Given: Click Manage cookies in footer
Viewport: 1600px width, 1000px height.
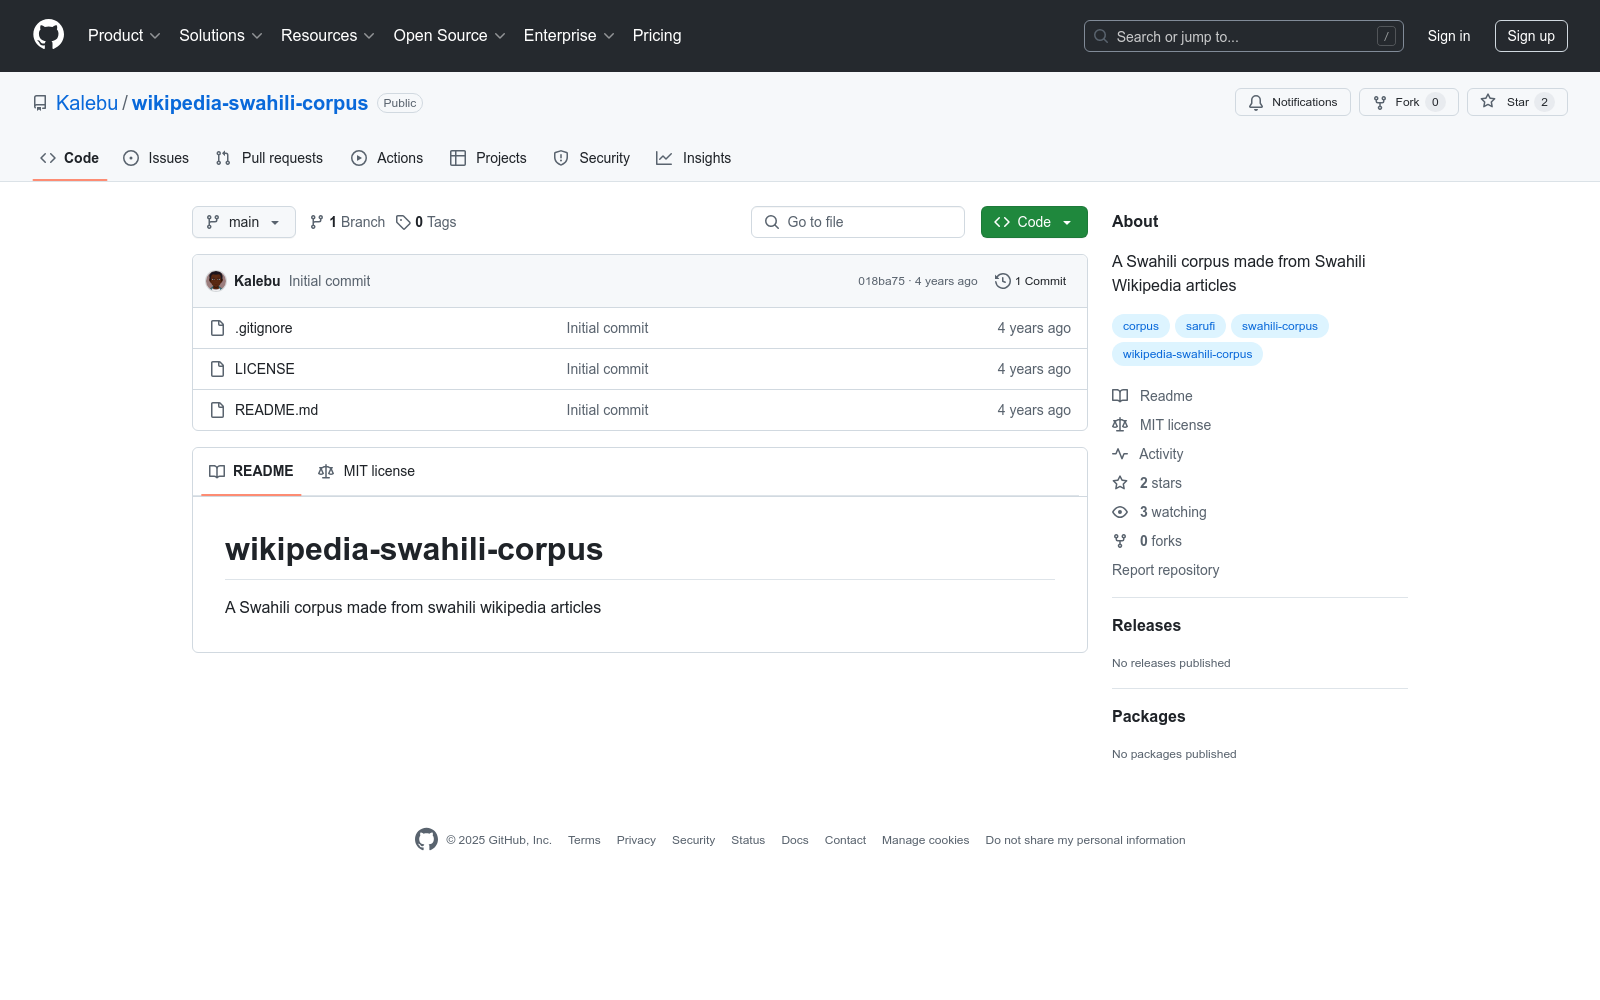Looking at the screenshot, I should [x=925, y=840].
